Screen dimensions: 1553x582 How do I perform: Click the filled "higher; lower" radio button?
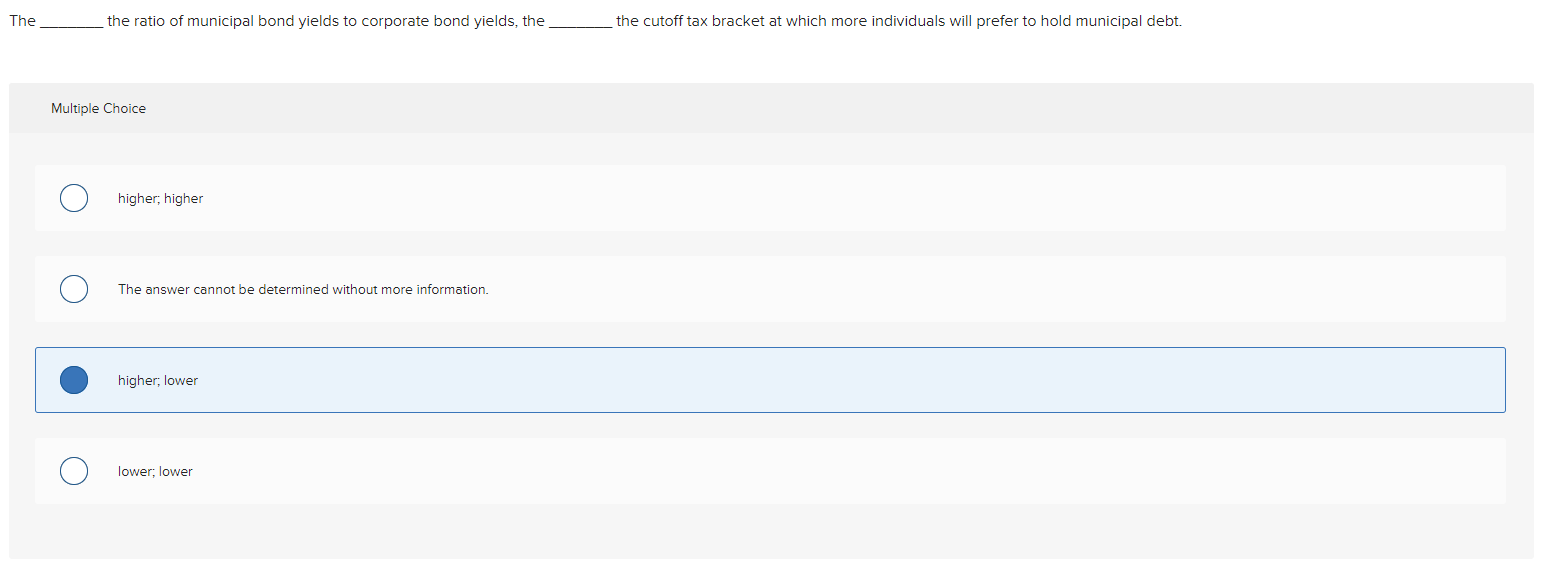click(74, 380)
